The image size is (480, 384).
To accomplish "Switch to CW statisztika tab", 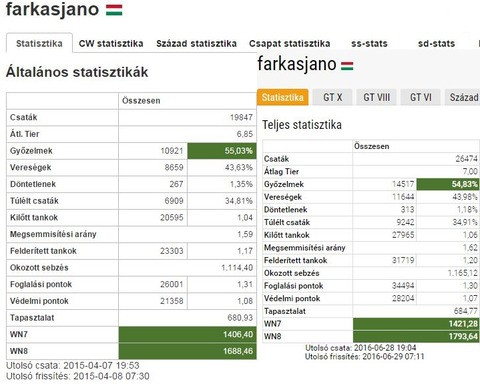I will (111, 43).
